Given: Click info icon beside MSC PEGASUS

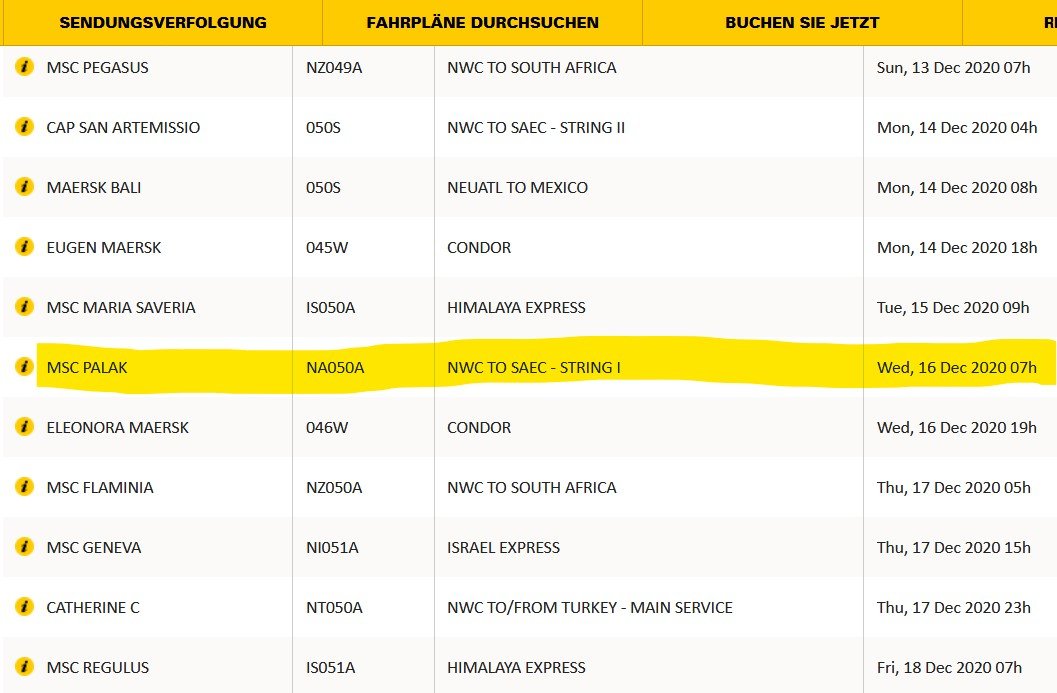Looking at the screenshot, I should click(25, 67).
